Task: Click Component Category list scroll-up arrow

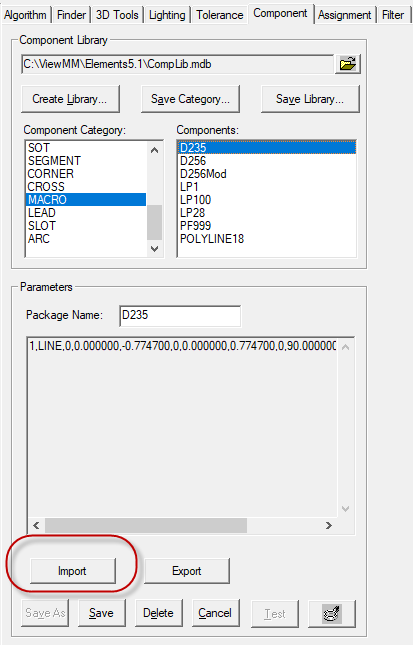Action: tap(155, 150)
